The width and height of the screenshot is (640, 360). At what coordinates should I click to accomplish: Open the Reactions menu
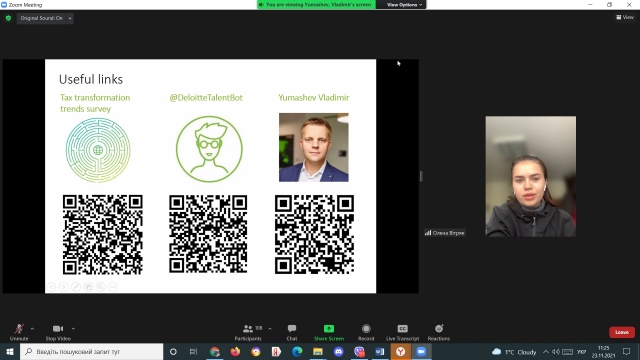pos(439,332)
